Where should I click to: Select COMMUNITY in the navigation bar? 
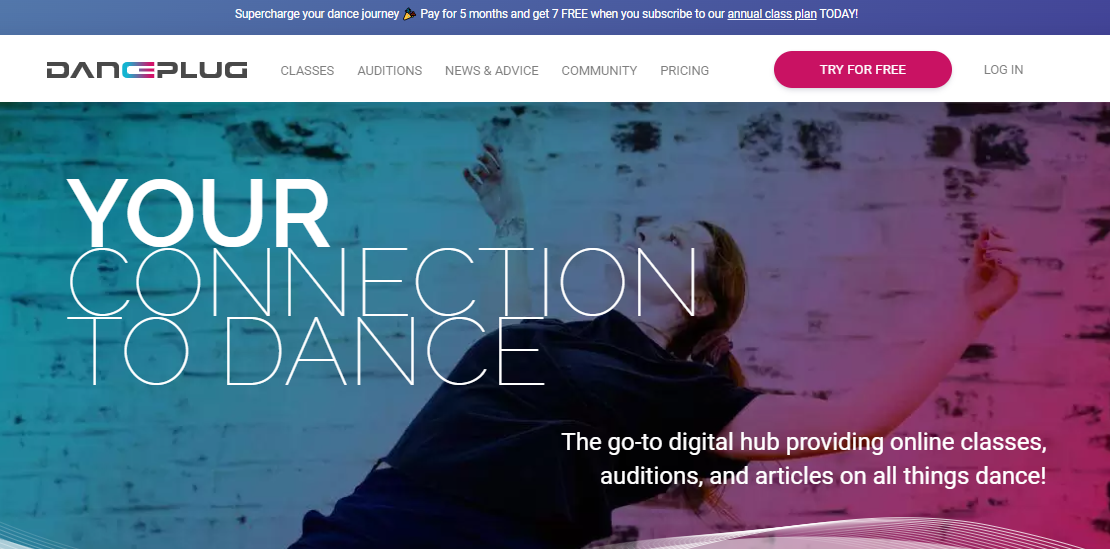[599, 71]
